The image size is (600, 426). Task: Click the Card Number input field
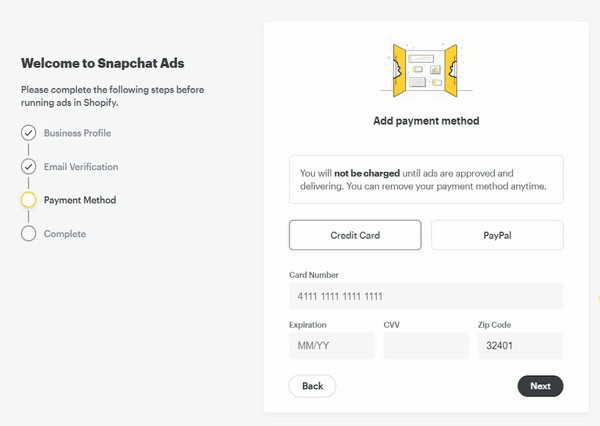point(426,296)
